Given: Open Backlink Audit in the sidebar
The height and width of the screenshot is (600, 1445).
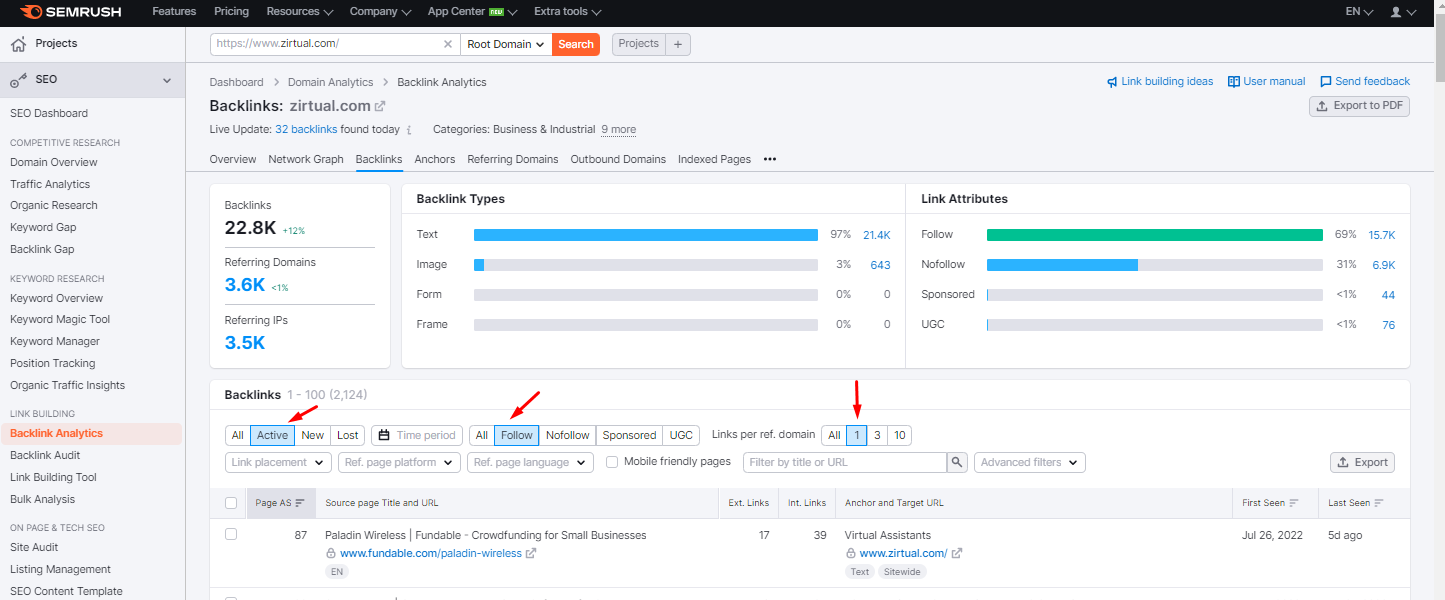Looking at the screenshot, I should click(45, 456).
